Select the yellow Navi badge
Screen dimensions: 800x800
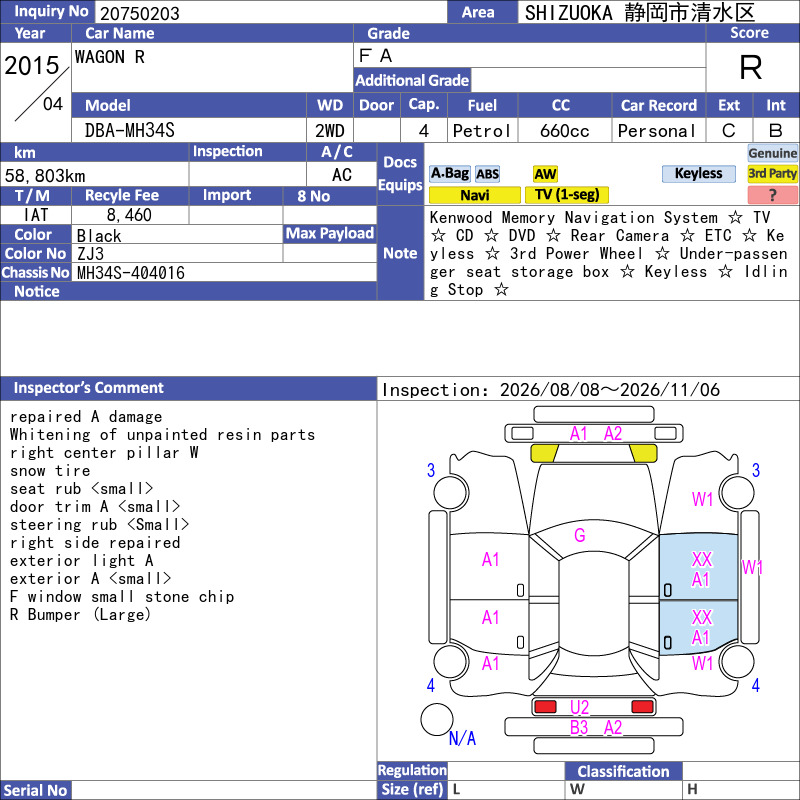click(x=474, y=195)
